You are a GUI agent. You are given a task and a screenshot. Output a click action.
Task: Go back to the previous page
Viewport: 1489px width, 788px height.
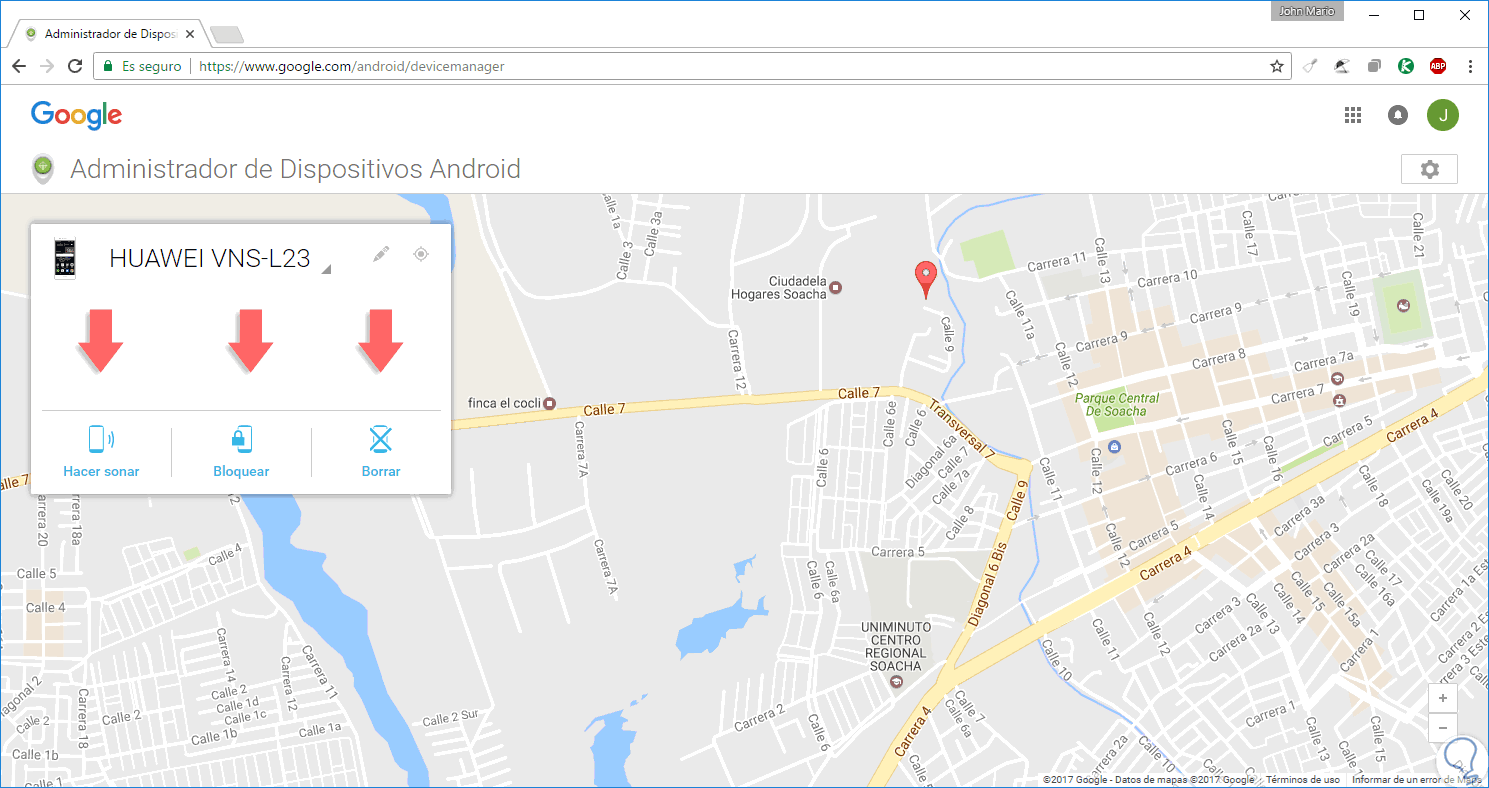click(19, 66)
